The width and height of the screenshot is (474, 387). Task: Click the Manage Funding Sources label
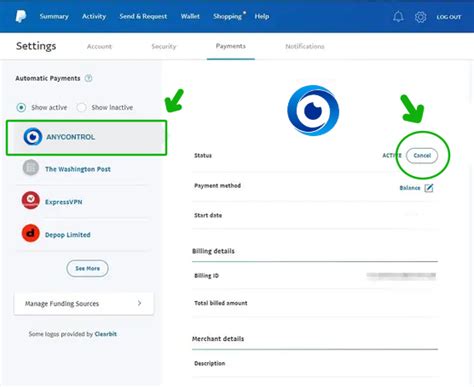pyautogui.click(x=62, y=304)
